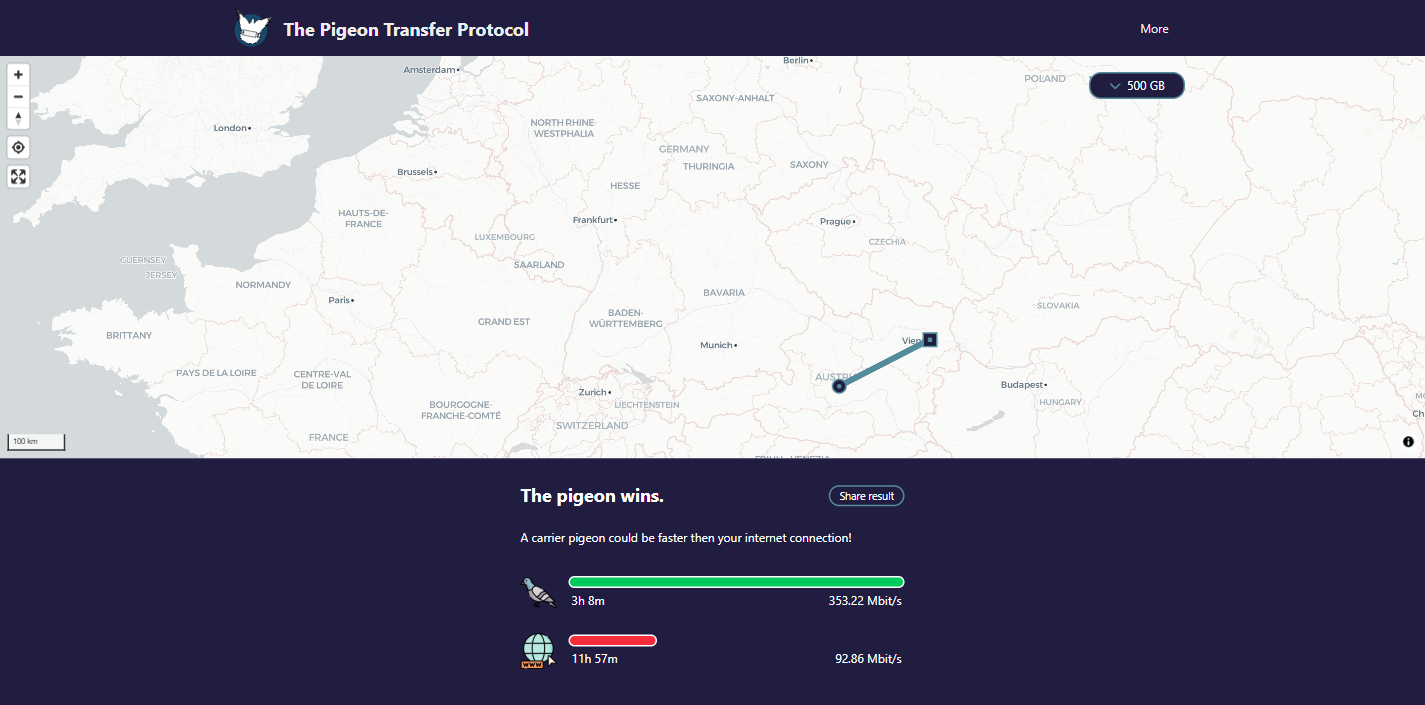1425x705 pixels.
Task: Toggle fullscreen map view
Action: 18,177
